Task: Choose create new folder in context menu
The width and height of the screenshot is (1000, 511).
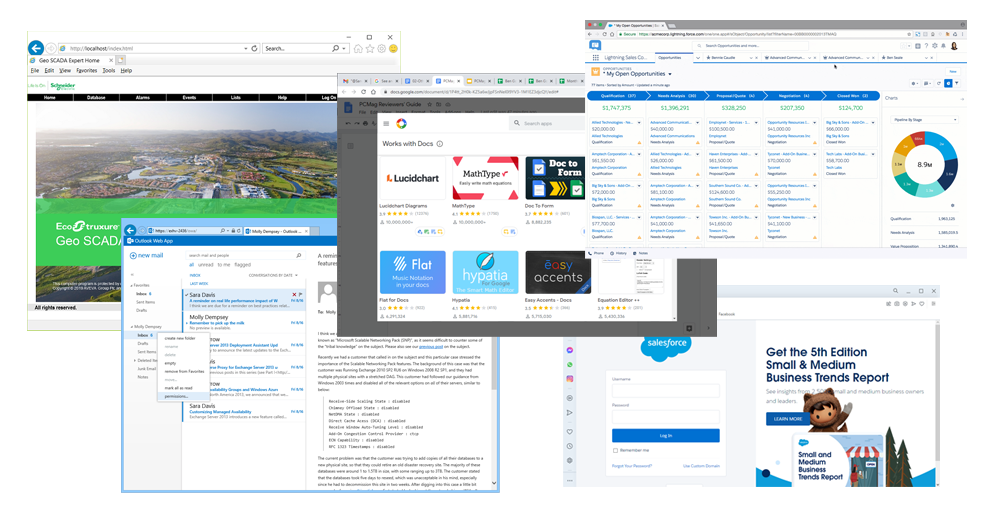Action: [180, 338]
